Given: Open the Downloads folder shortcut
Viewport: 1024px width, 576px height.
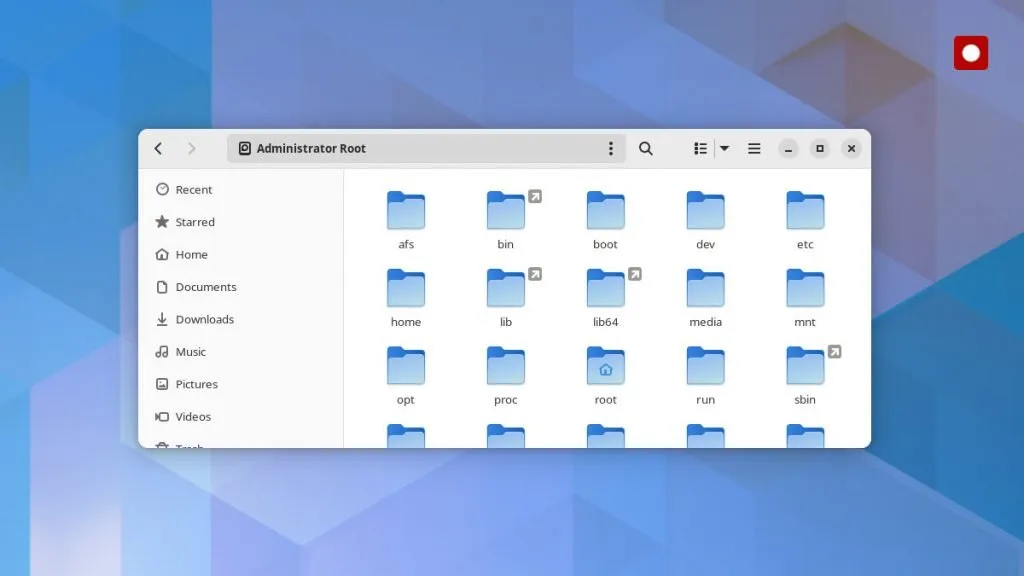Looking at the screenshot, I should [x=207, y=319].
